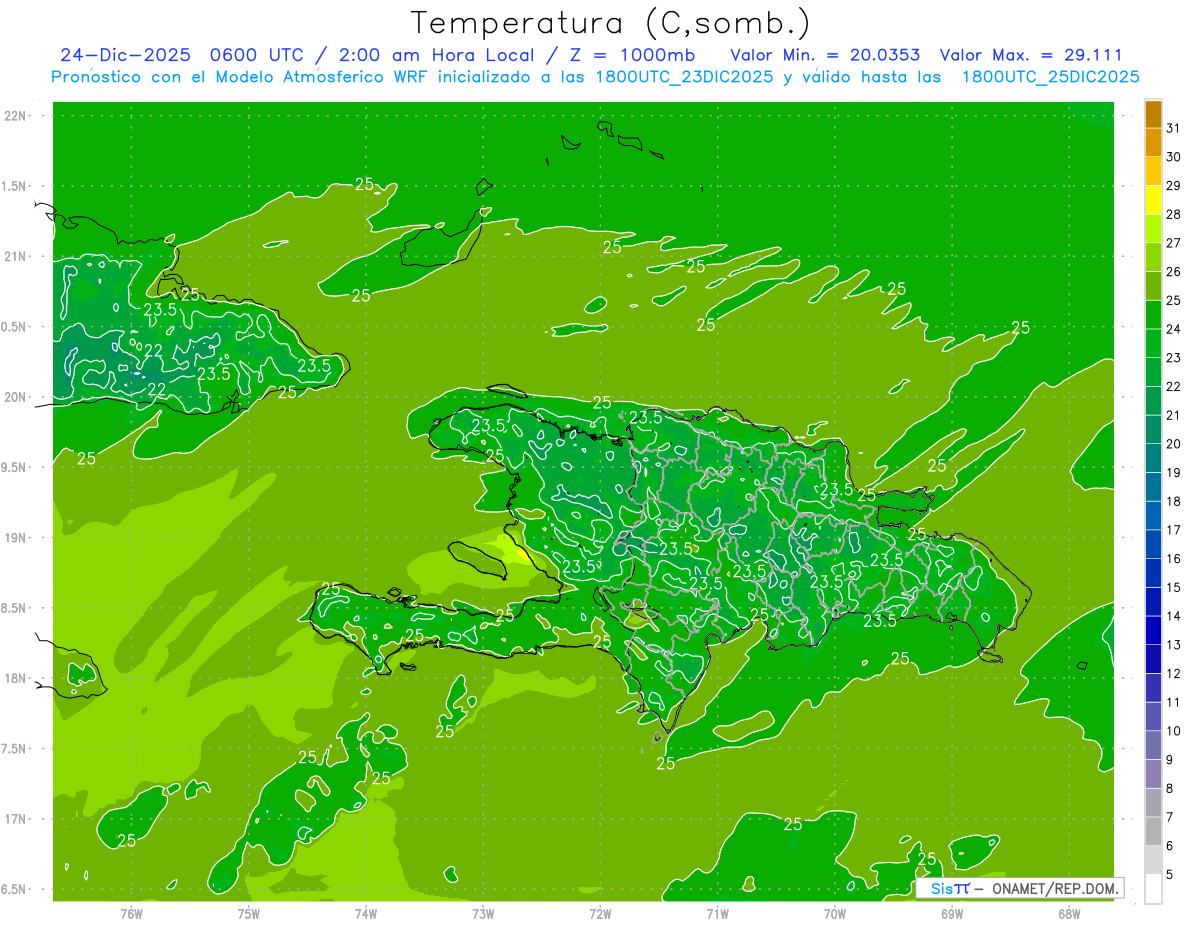Click legend value 31 on the color scale
Image resolution: width=1200 pixels, height=927 pixels.
(1174, 128)
